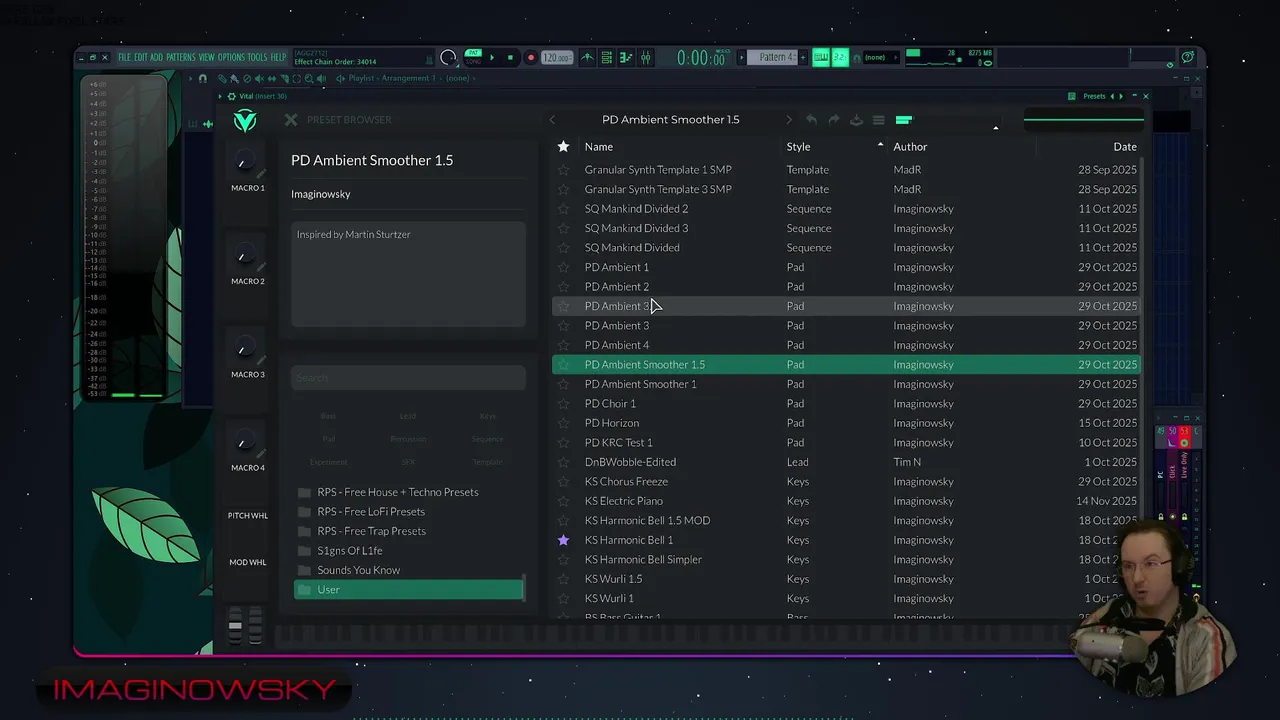The height and width of the screenshot is (720, 1280).
Task: Select the KS Electric Piano preset
Action: coord(846,501)
